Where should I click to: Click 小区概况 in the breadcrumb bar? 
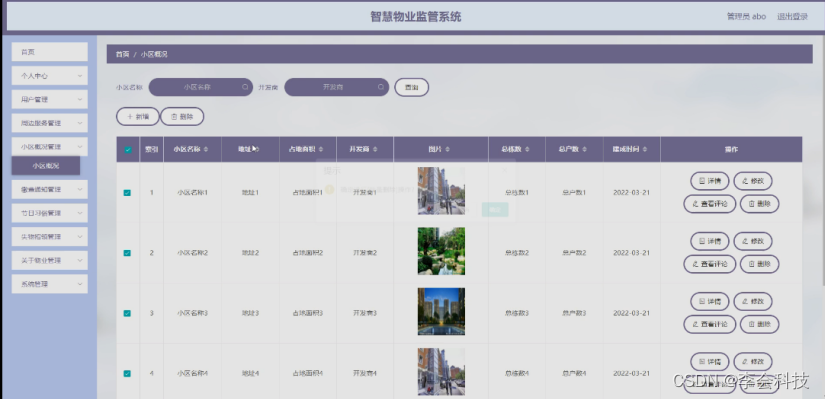(154, 54)
